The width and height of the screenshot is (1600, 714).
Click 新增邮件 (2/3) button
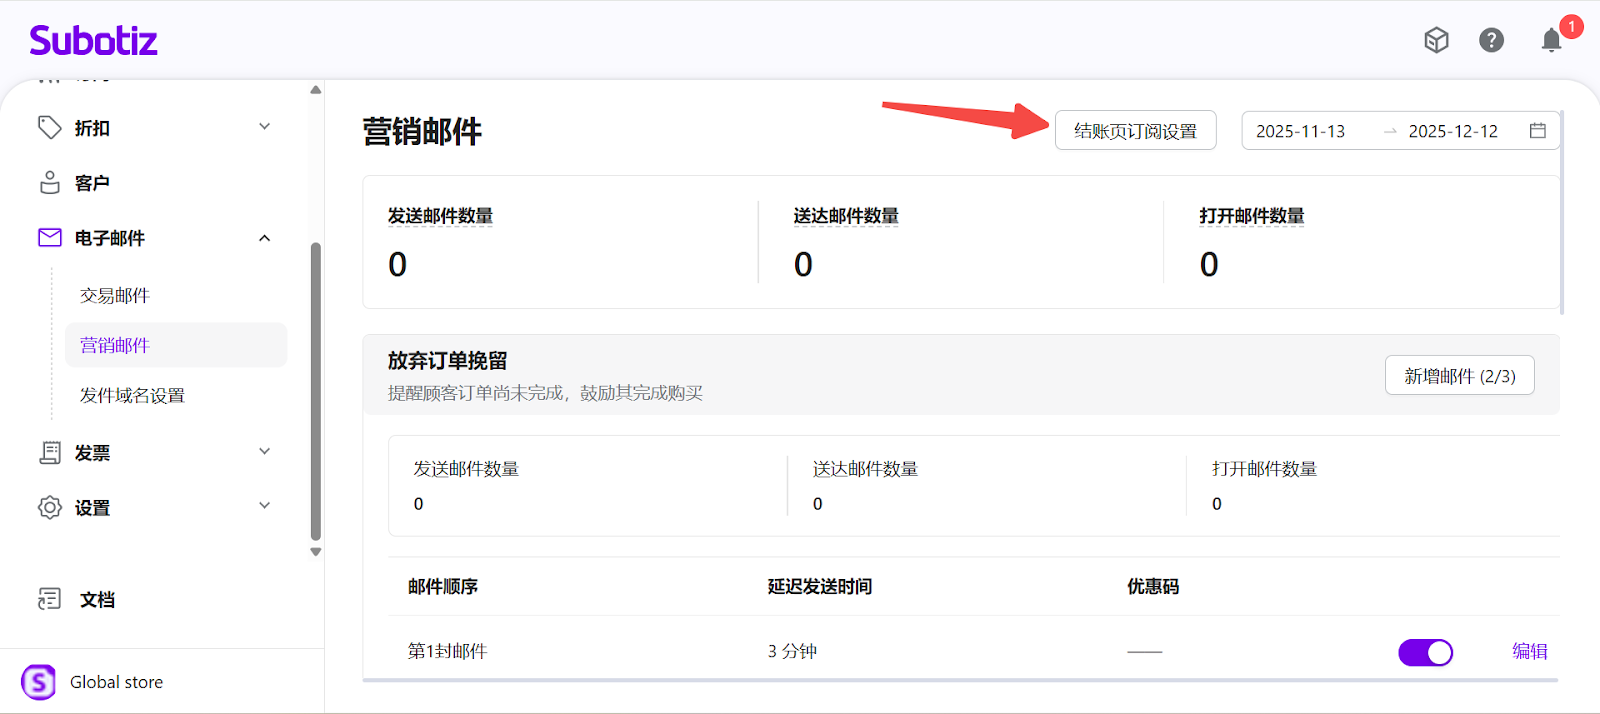(1459, 376)
